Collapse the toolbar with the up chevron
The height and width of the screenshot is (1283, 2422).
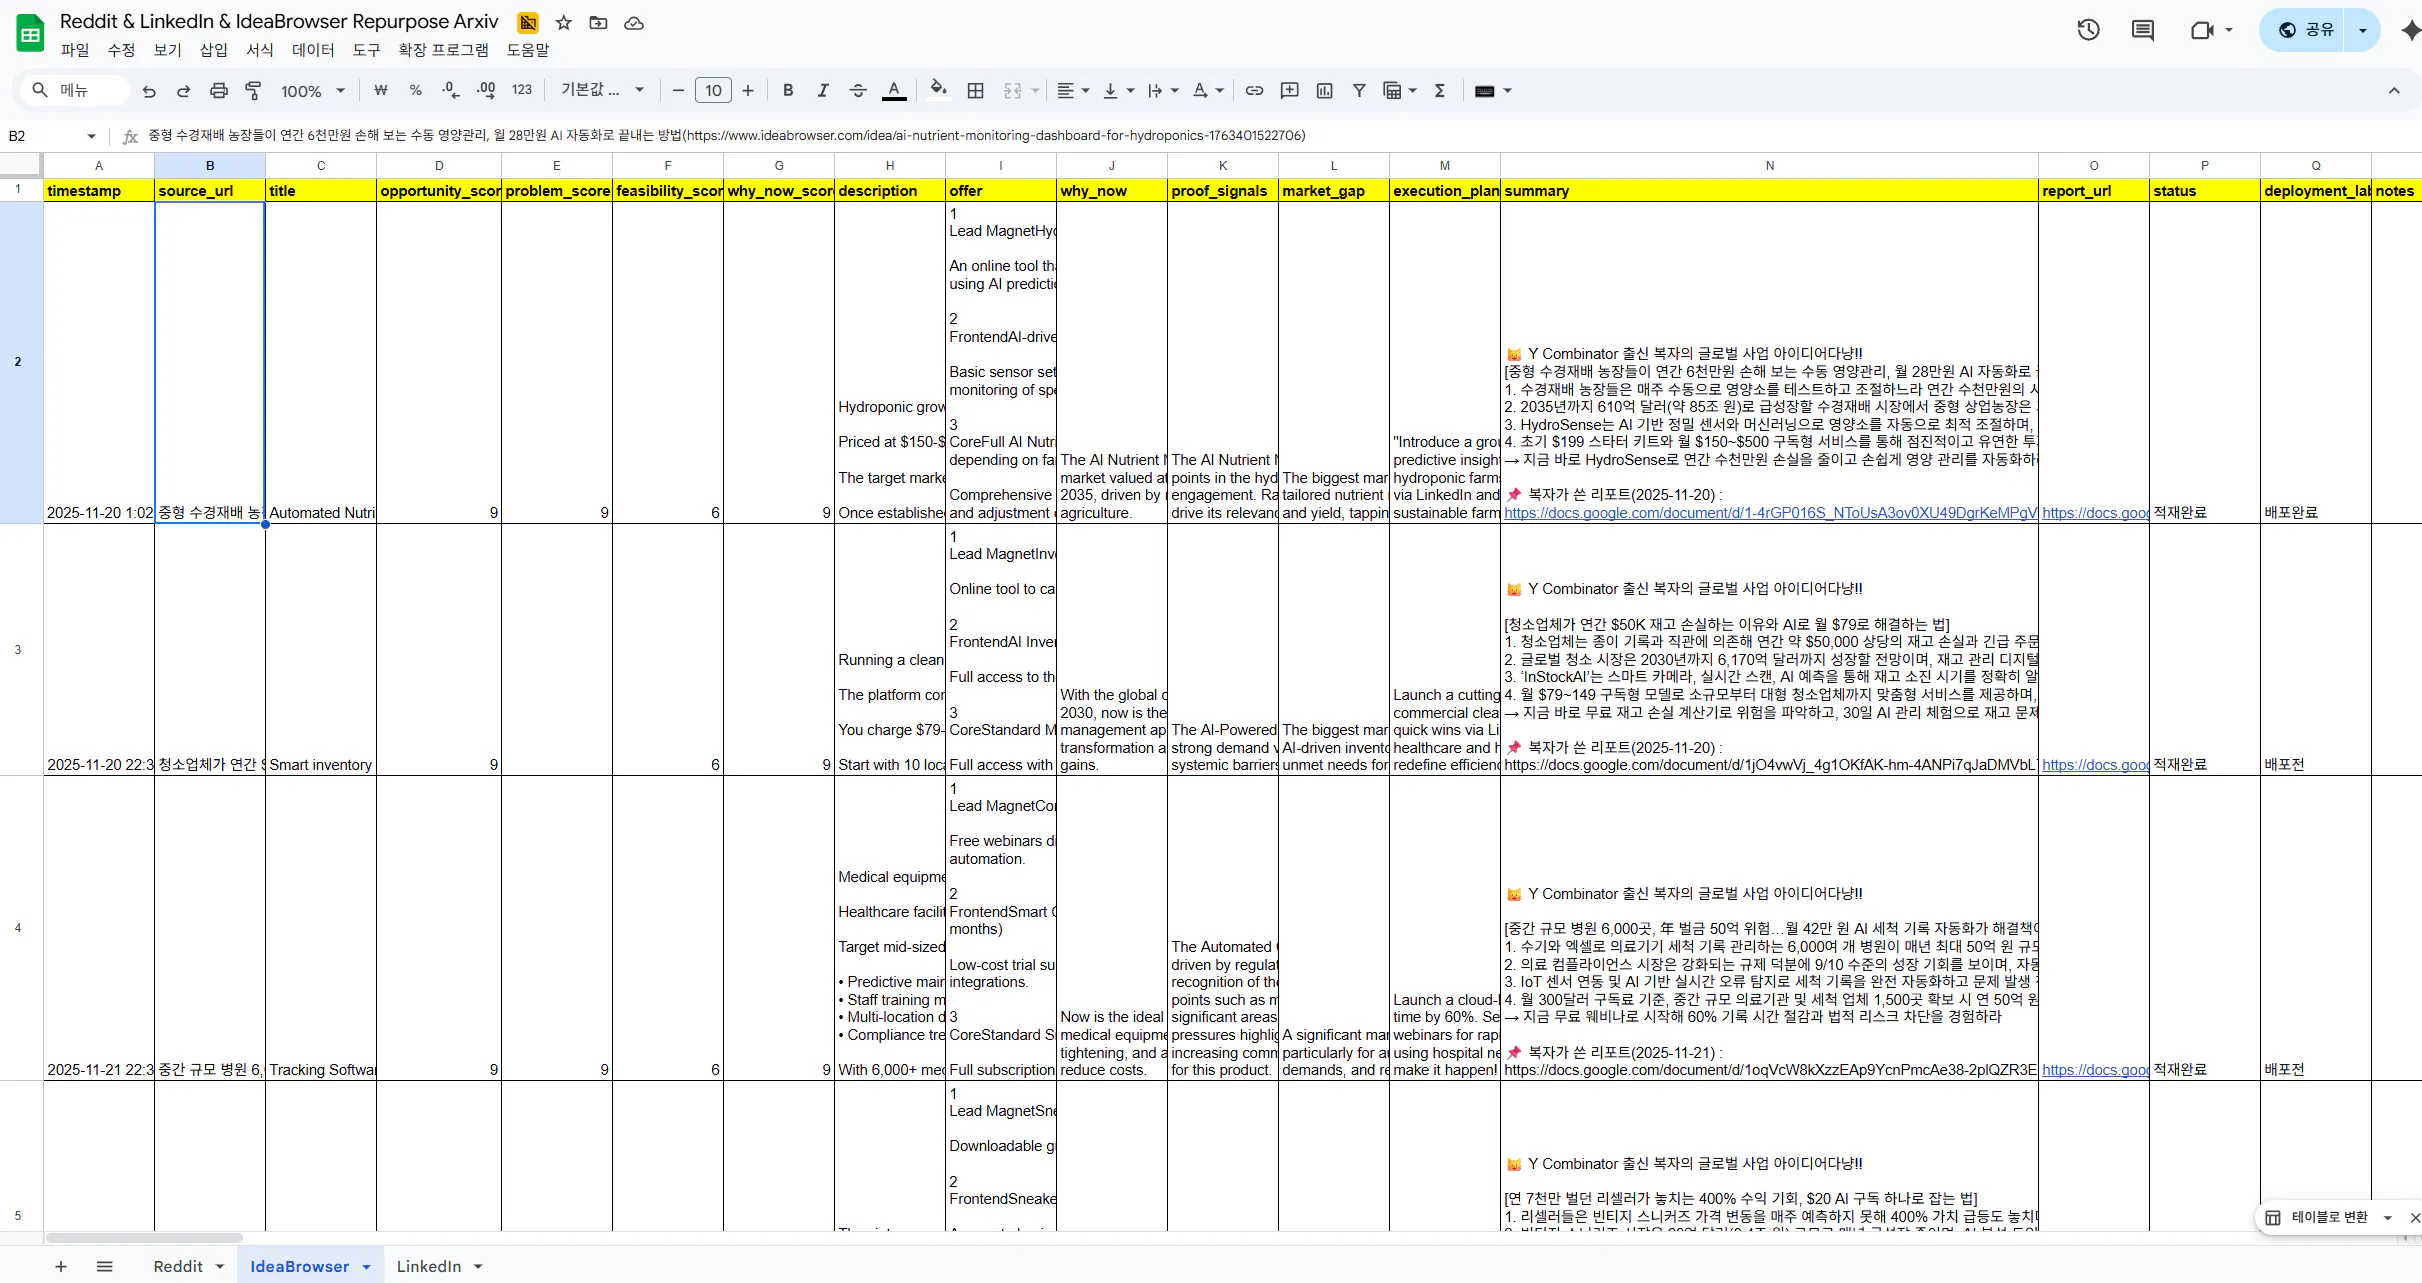[x=2394, y=91]
